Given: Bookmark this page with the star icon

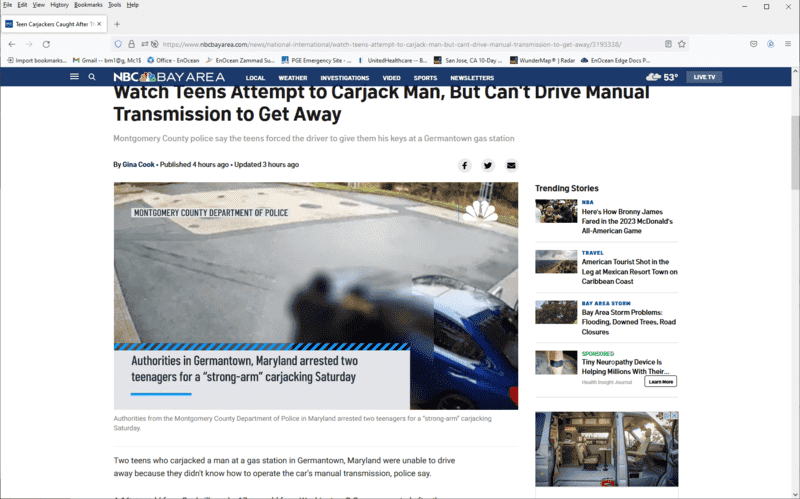Looking at the screenshot, I should coord(682,44).
